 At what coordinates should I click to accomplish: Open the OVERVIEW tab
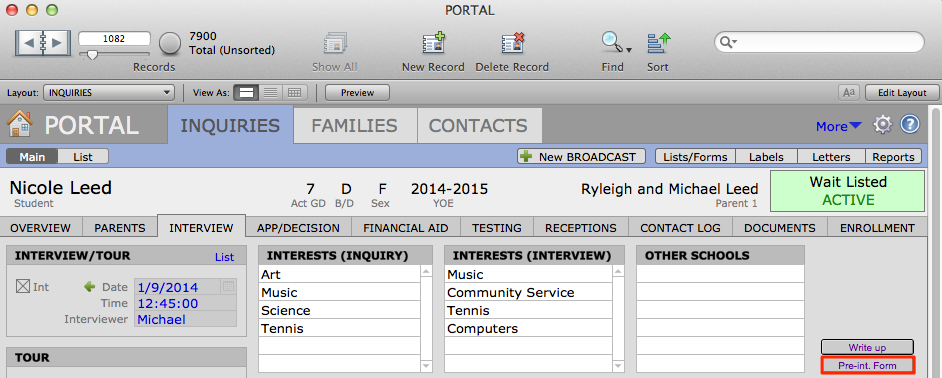tap(40, 228)
